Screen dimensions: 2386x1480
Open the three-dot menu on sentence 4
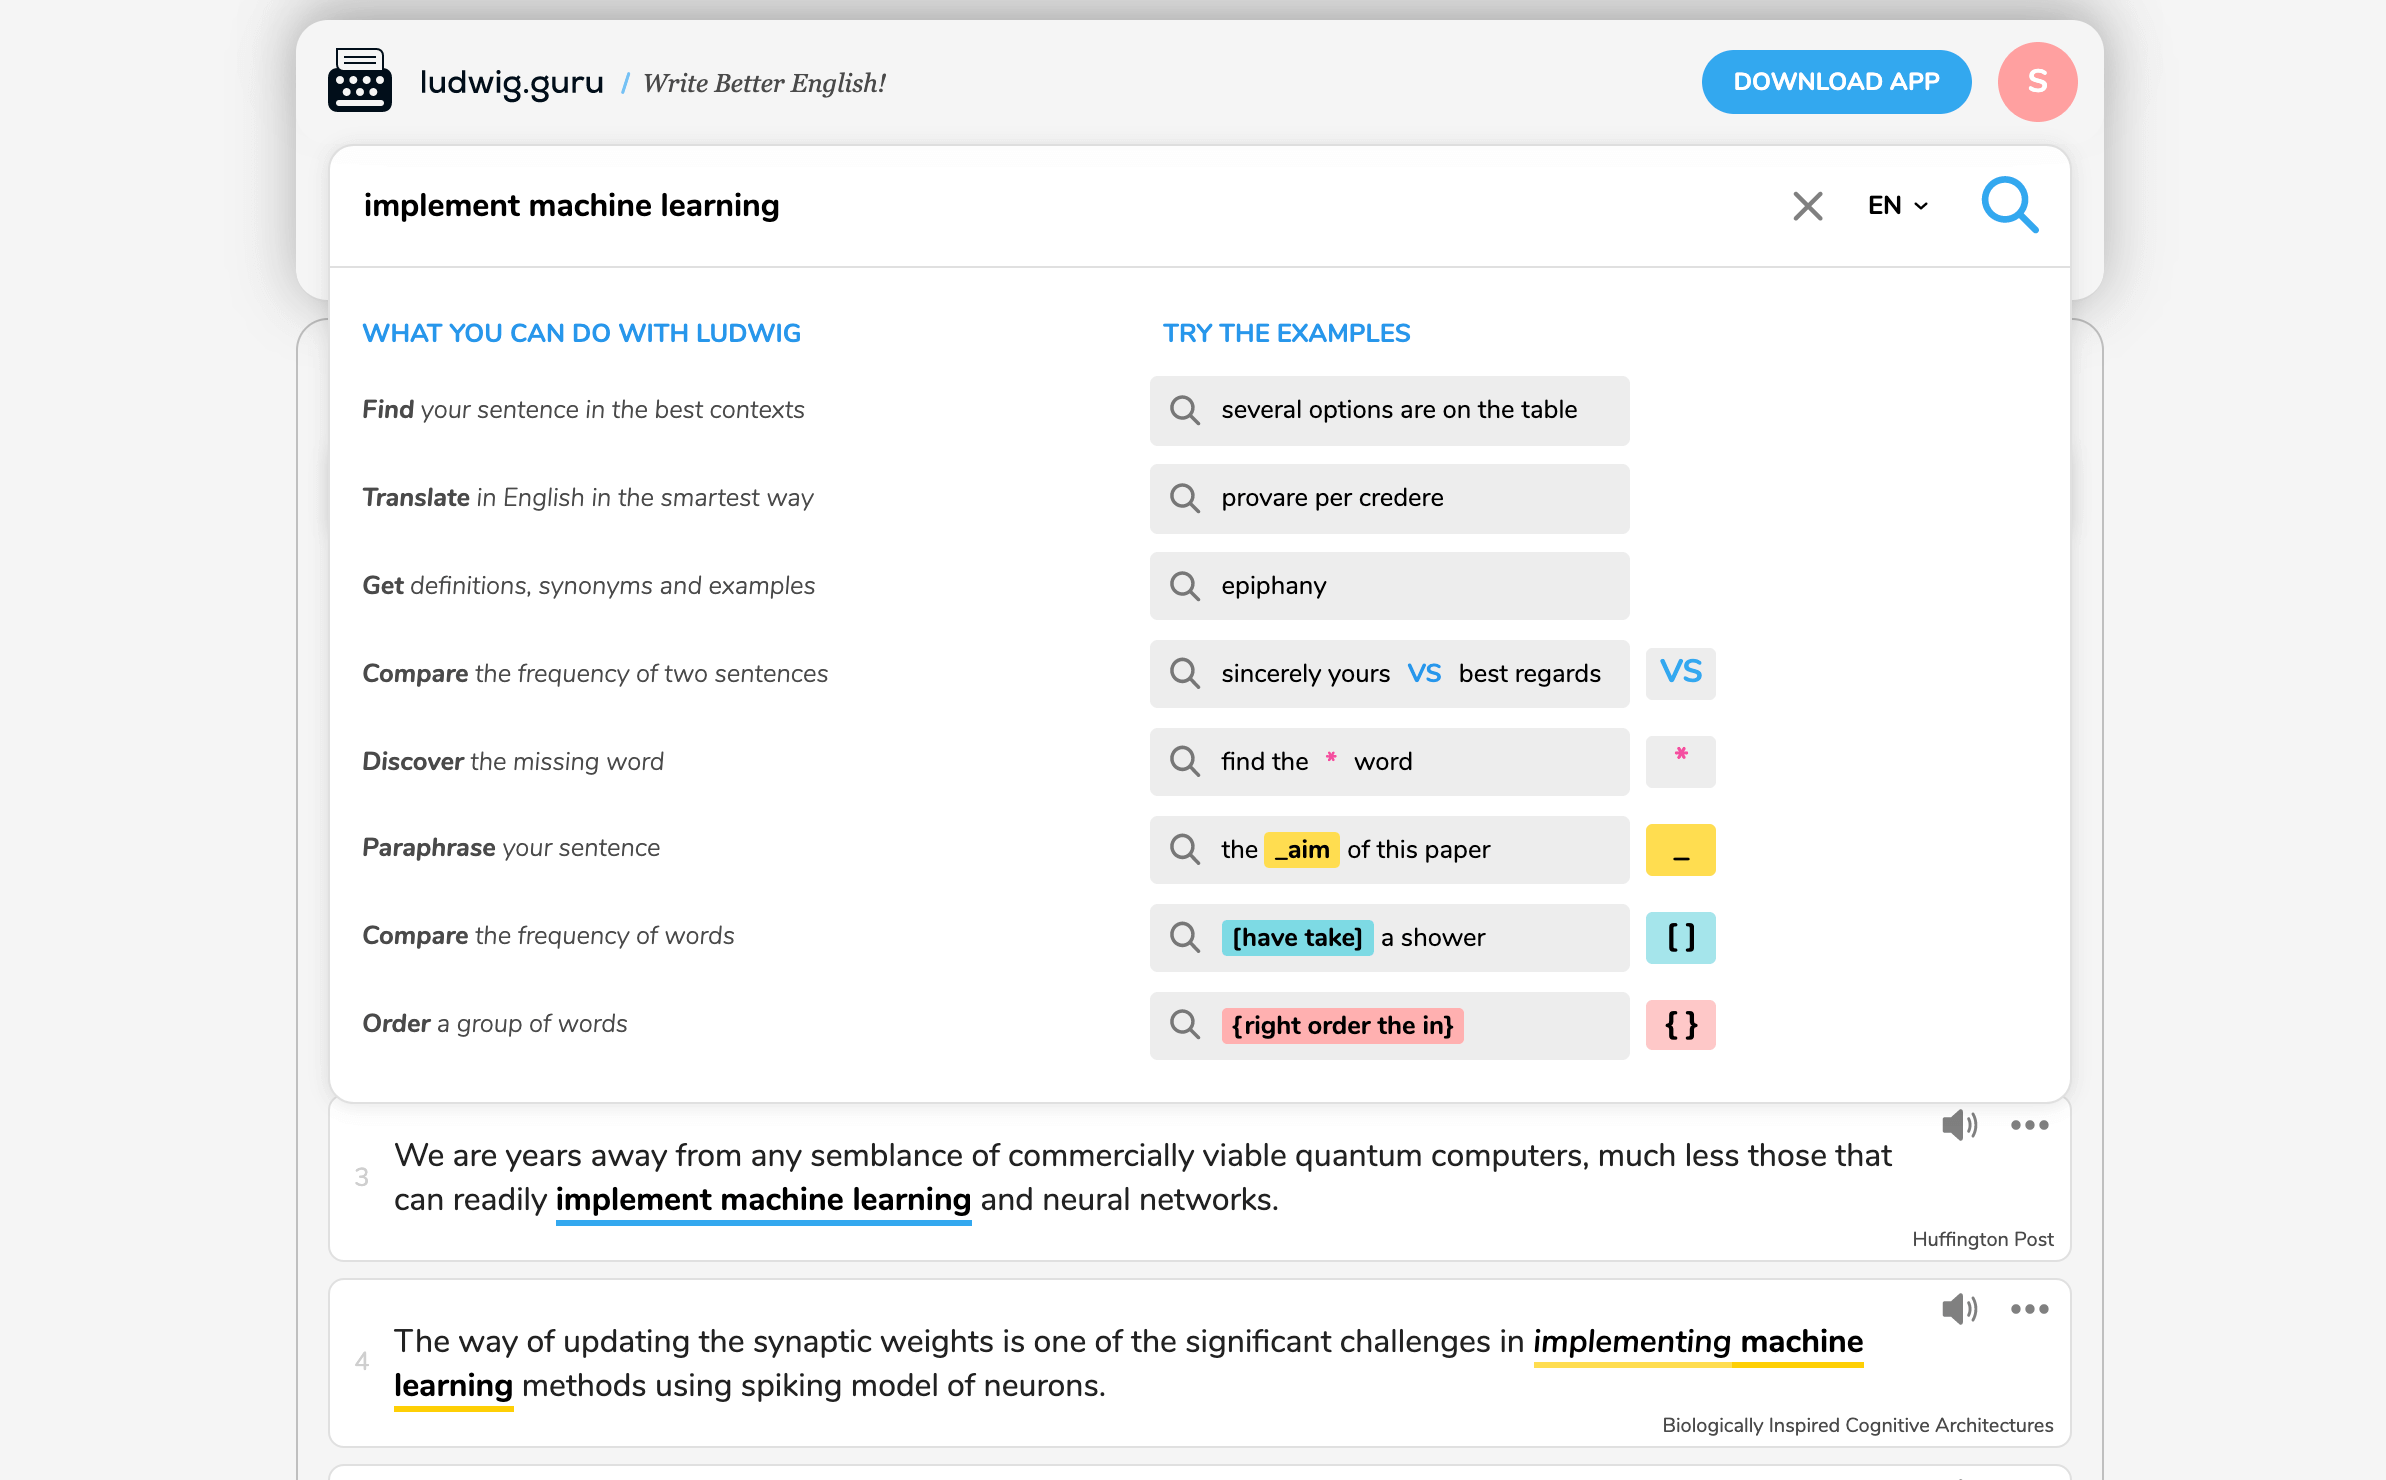[2029, 1309]
